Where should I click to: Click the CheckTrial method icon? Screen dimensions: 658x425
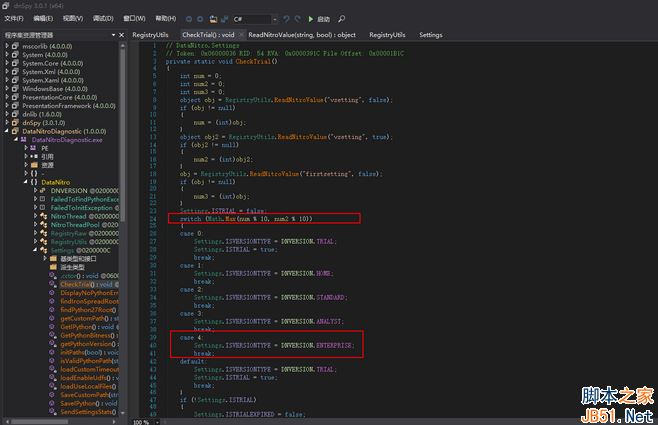(52, 284)
